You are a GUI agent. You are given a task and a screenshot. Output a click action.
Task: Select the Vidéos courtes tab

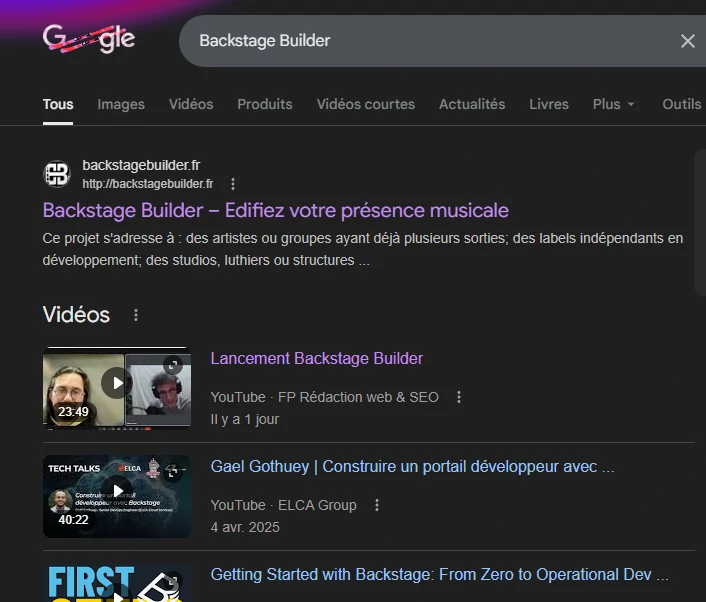pos(366,104)
